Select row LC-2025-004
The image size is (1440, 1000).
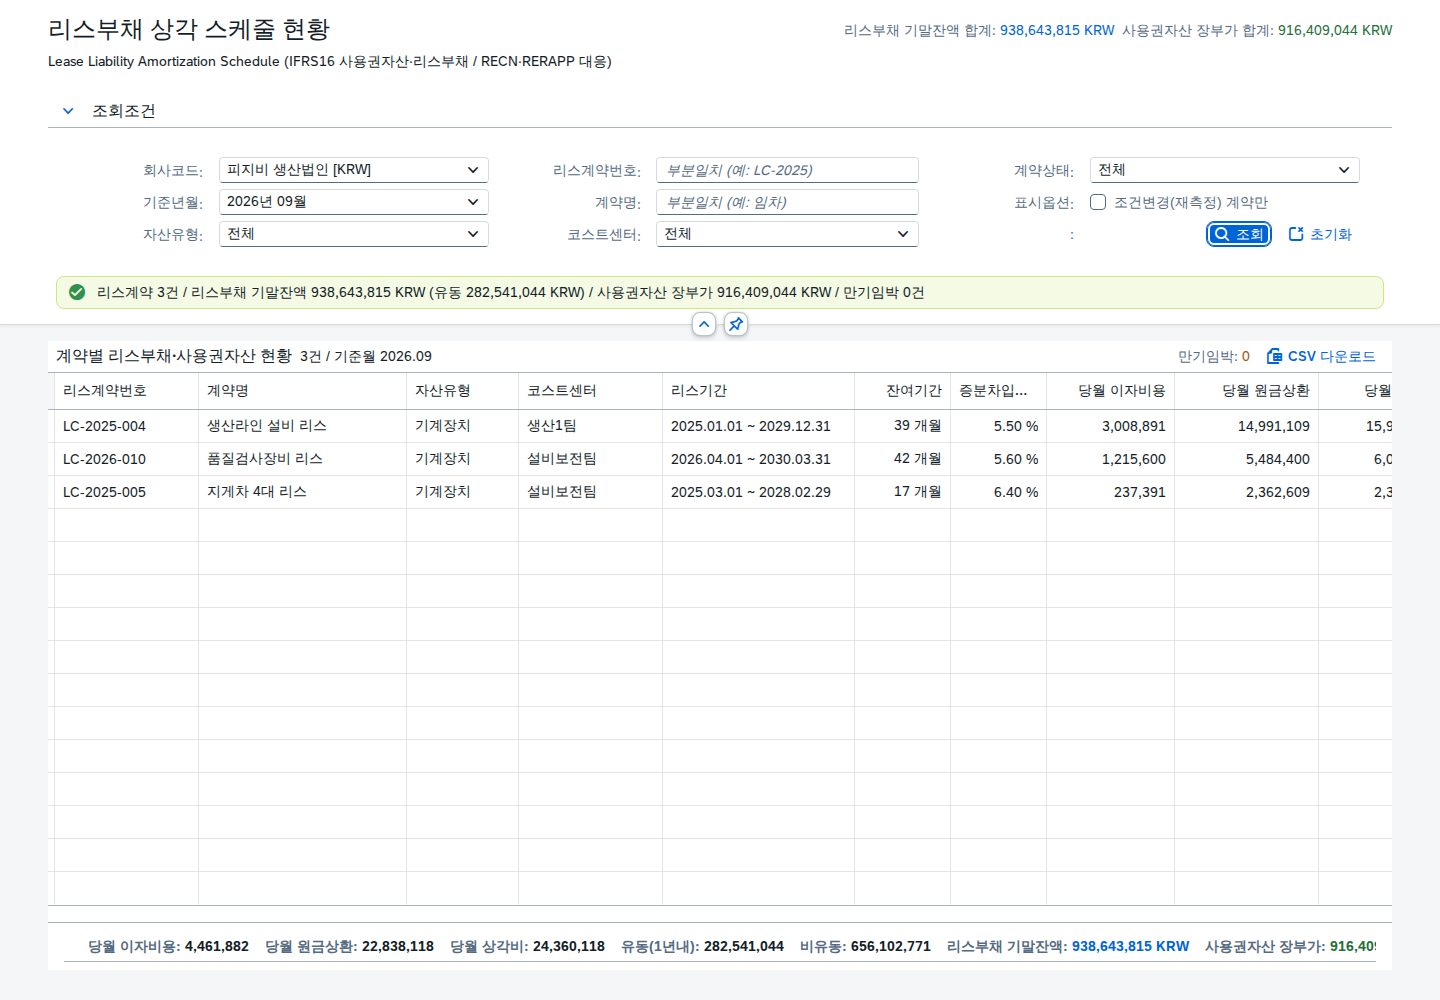pyautogui.click(x=720, y=426)
